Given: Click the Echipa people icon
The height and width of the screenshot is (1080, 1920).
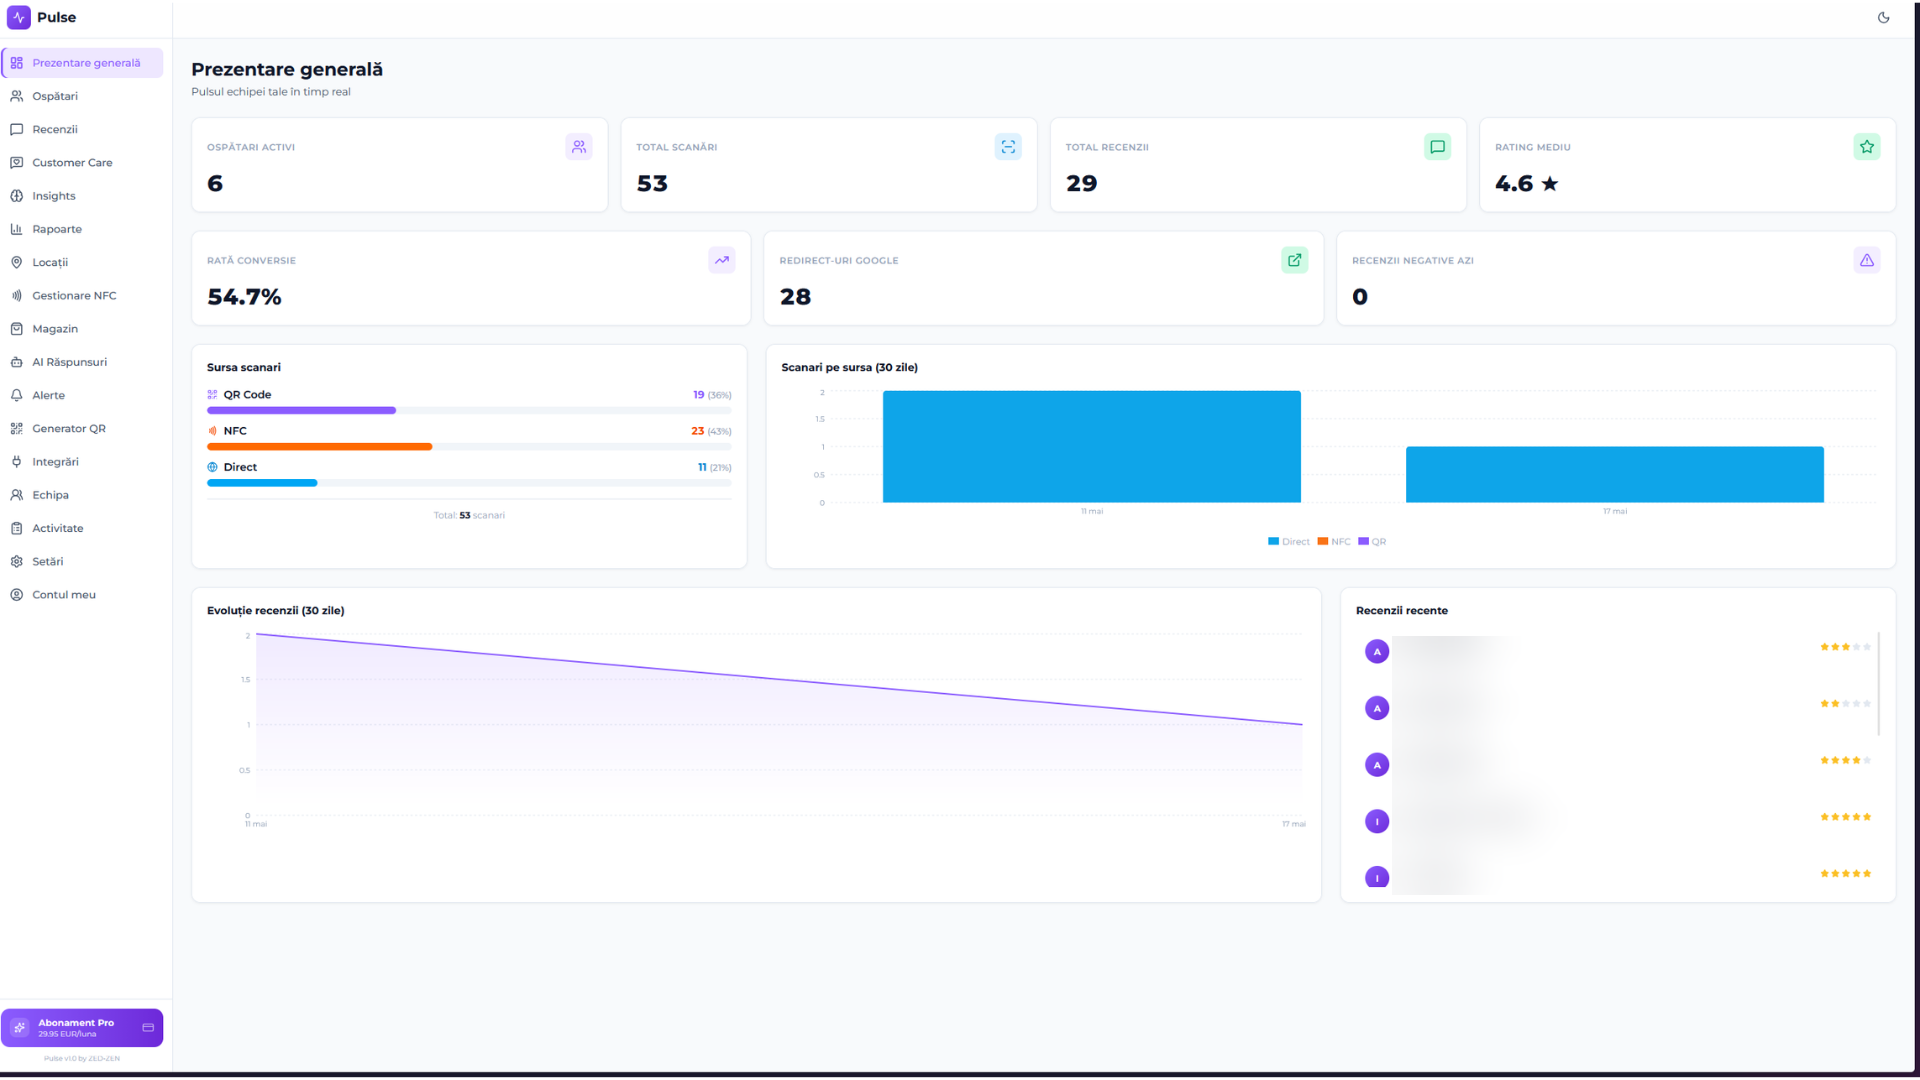Looking at the screenshot, I should (x=17, y=495).
